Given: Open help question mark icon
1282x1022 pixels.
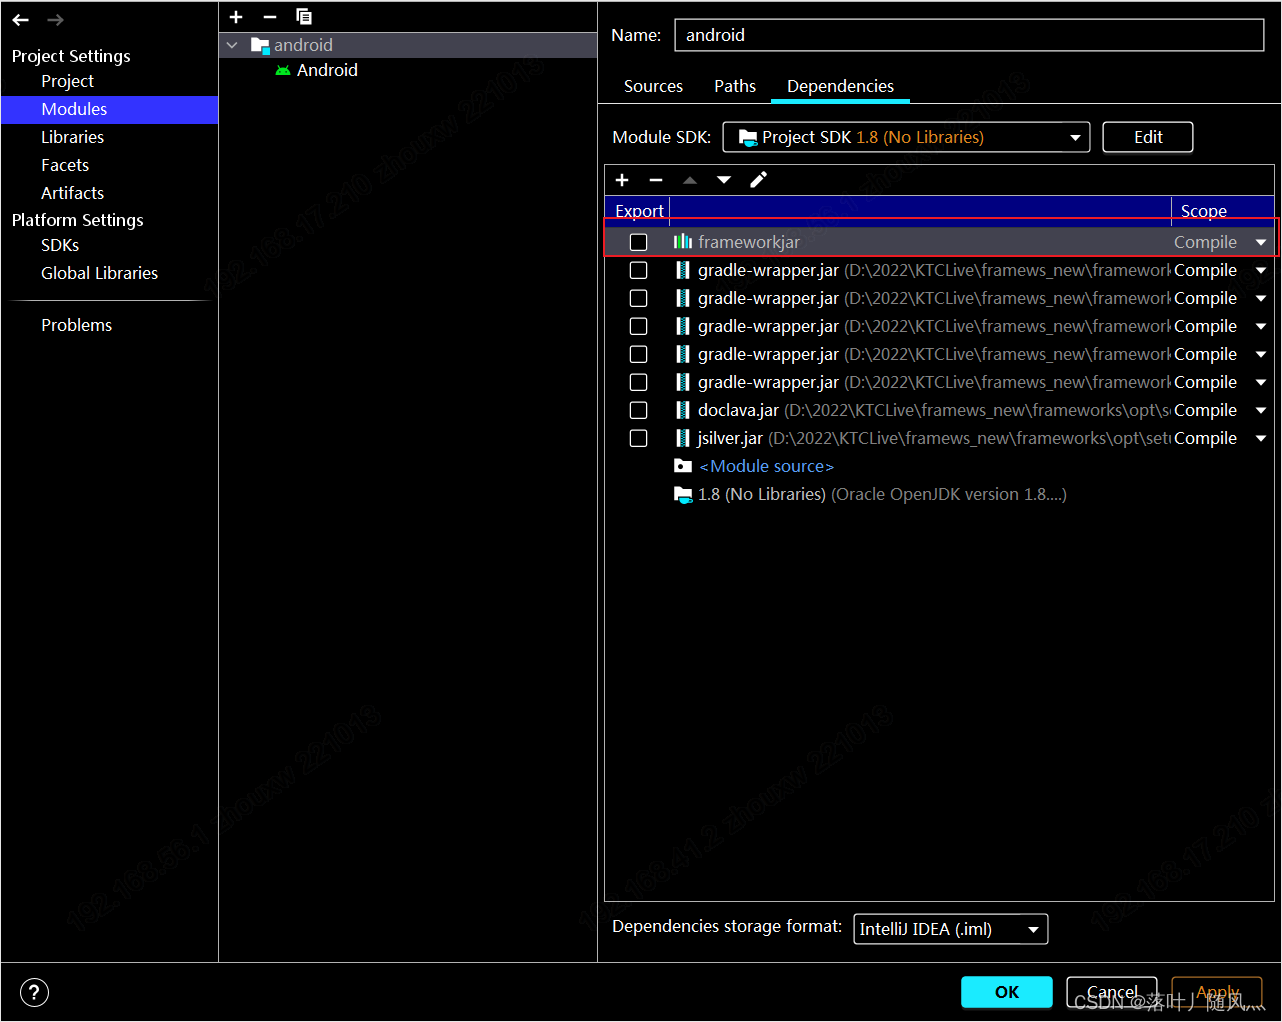Looking at the screenshot, I should tap(34, 992).
